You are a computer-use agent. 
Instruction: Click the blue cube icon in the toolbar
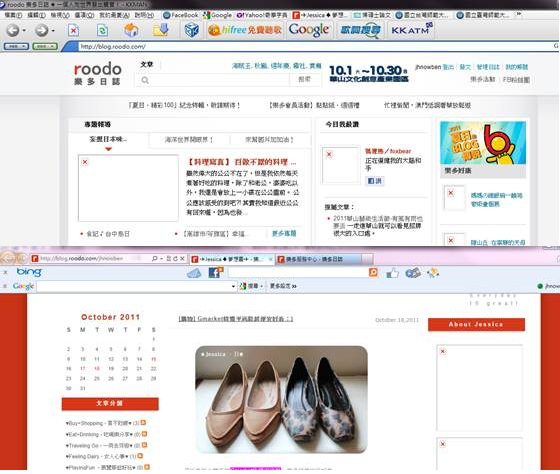point(191,30)
